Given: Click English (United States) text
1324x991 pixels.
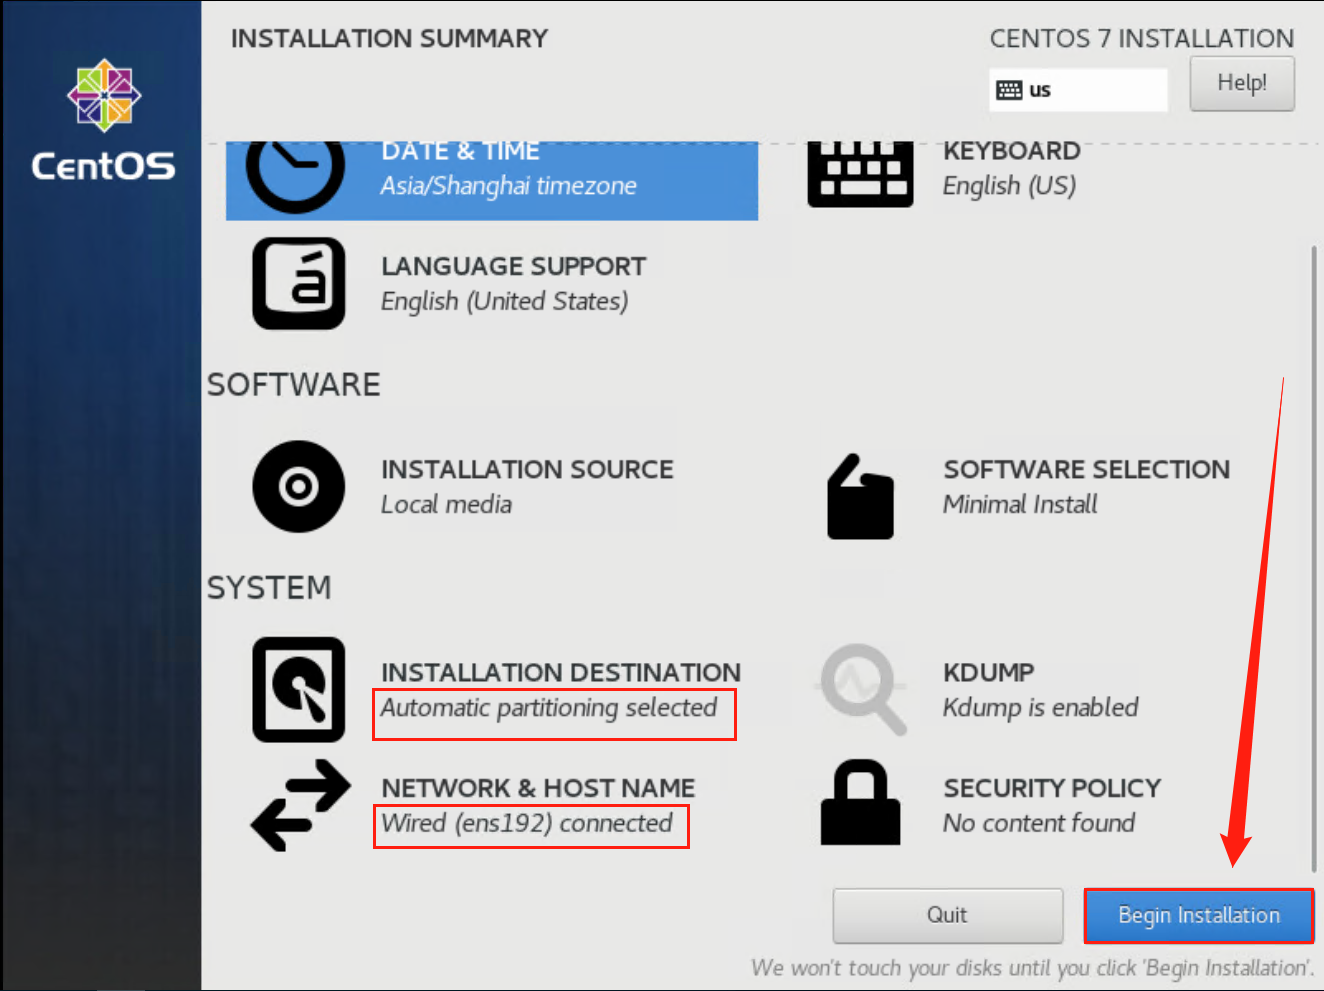Looking at the screenshot, I should point(504,302).
